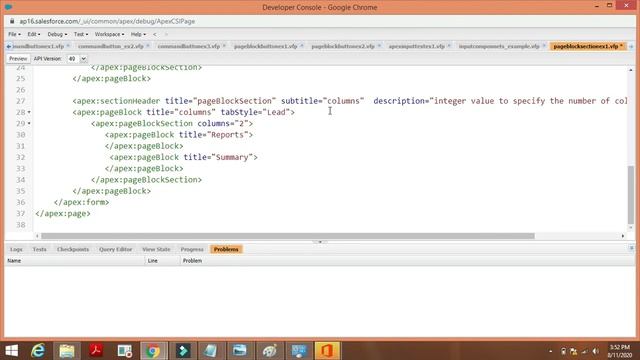The image size is (640, 360).
Task: Sort by the Name column header
Action: 75,260
